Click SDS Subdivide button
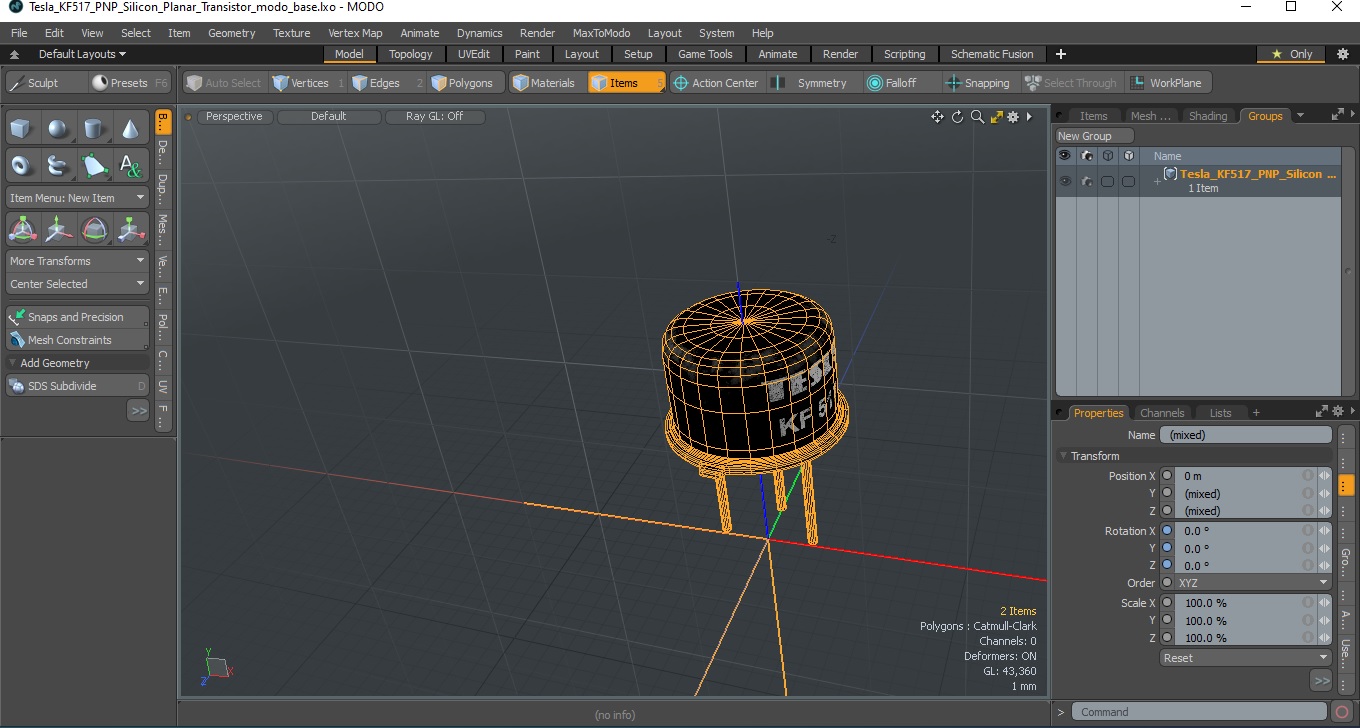This screenshot has height=728, width=1360. coord(77,386)
